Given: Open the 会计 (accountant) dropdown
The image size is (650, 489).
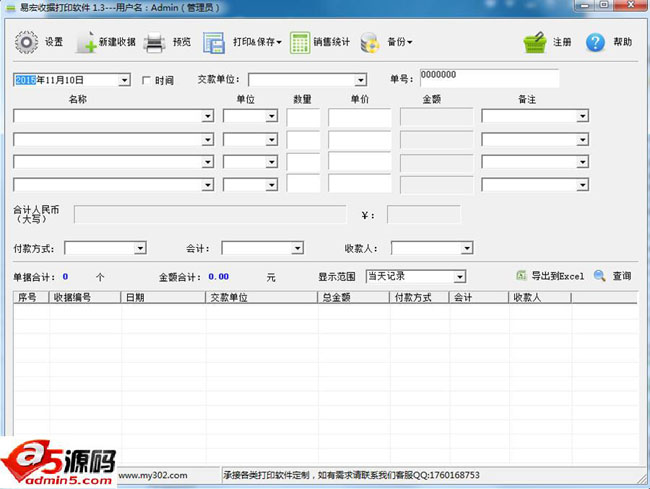Looking at the screenshot, I should click(297, 248).
